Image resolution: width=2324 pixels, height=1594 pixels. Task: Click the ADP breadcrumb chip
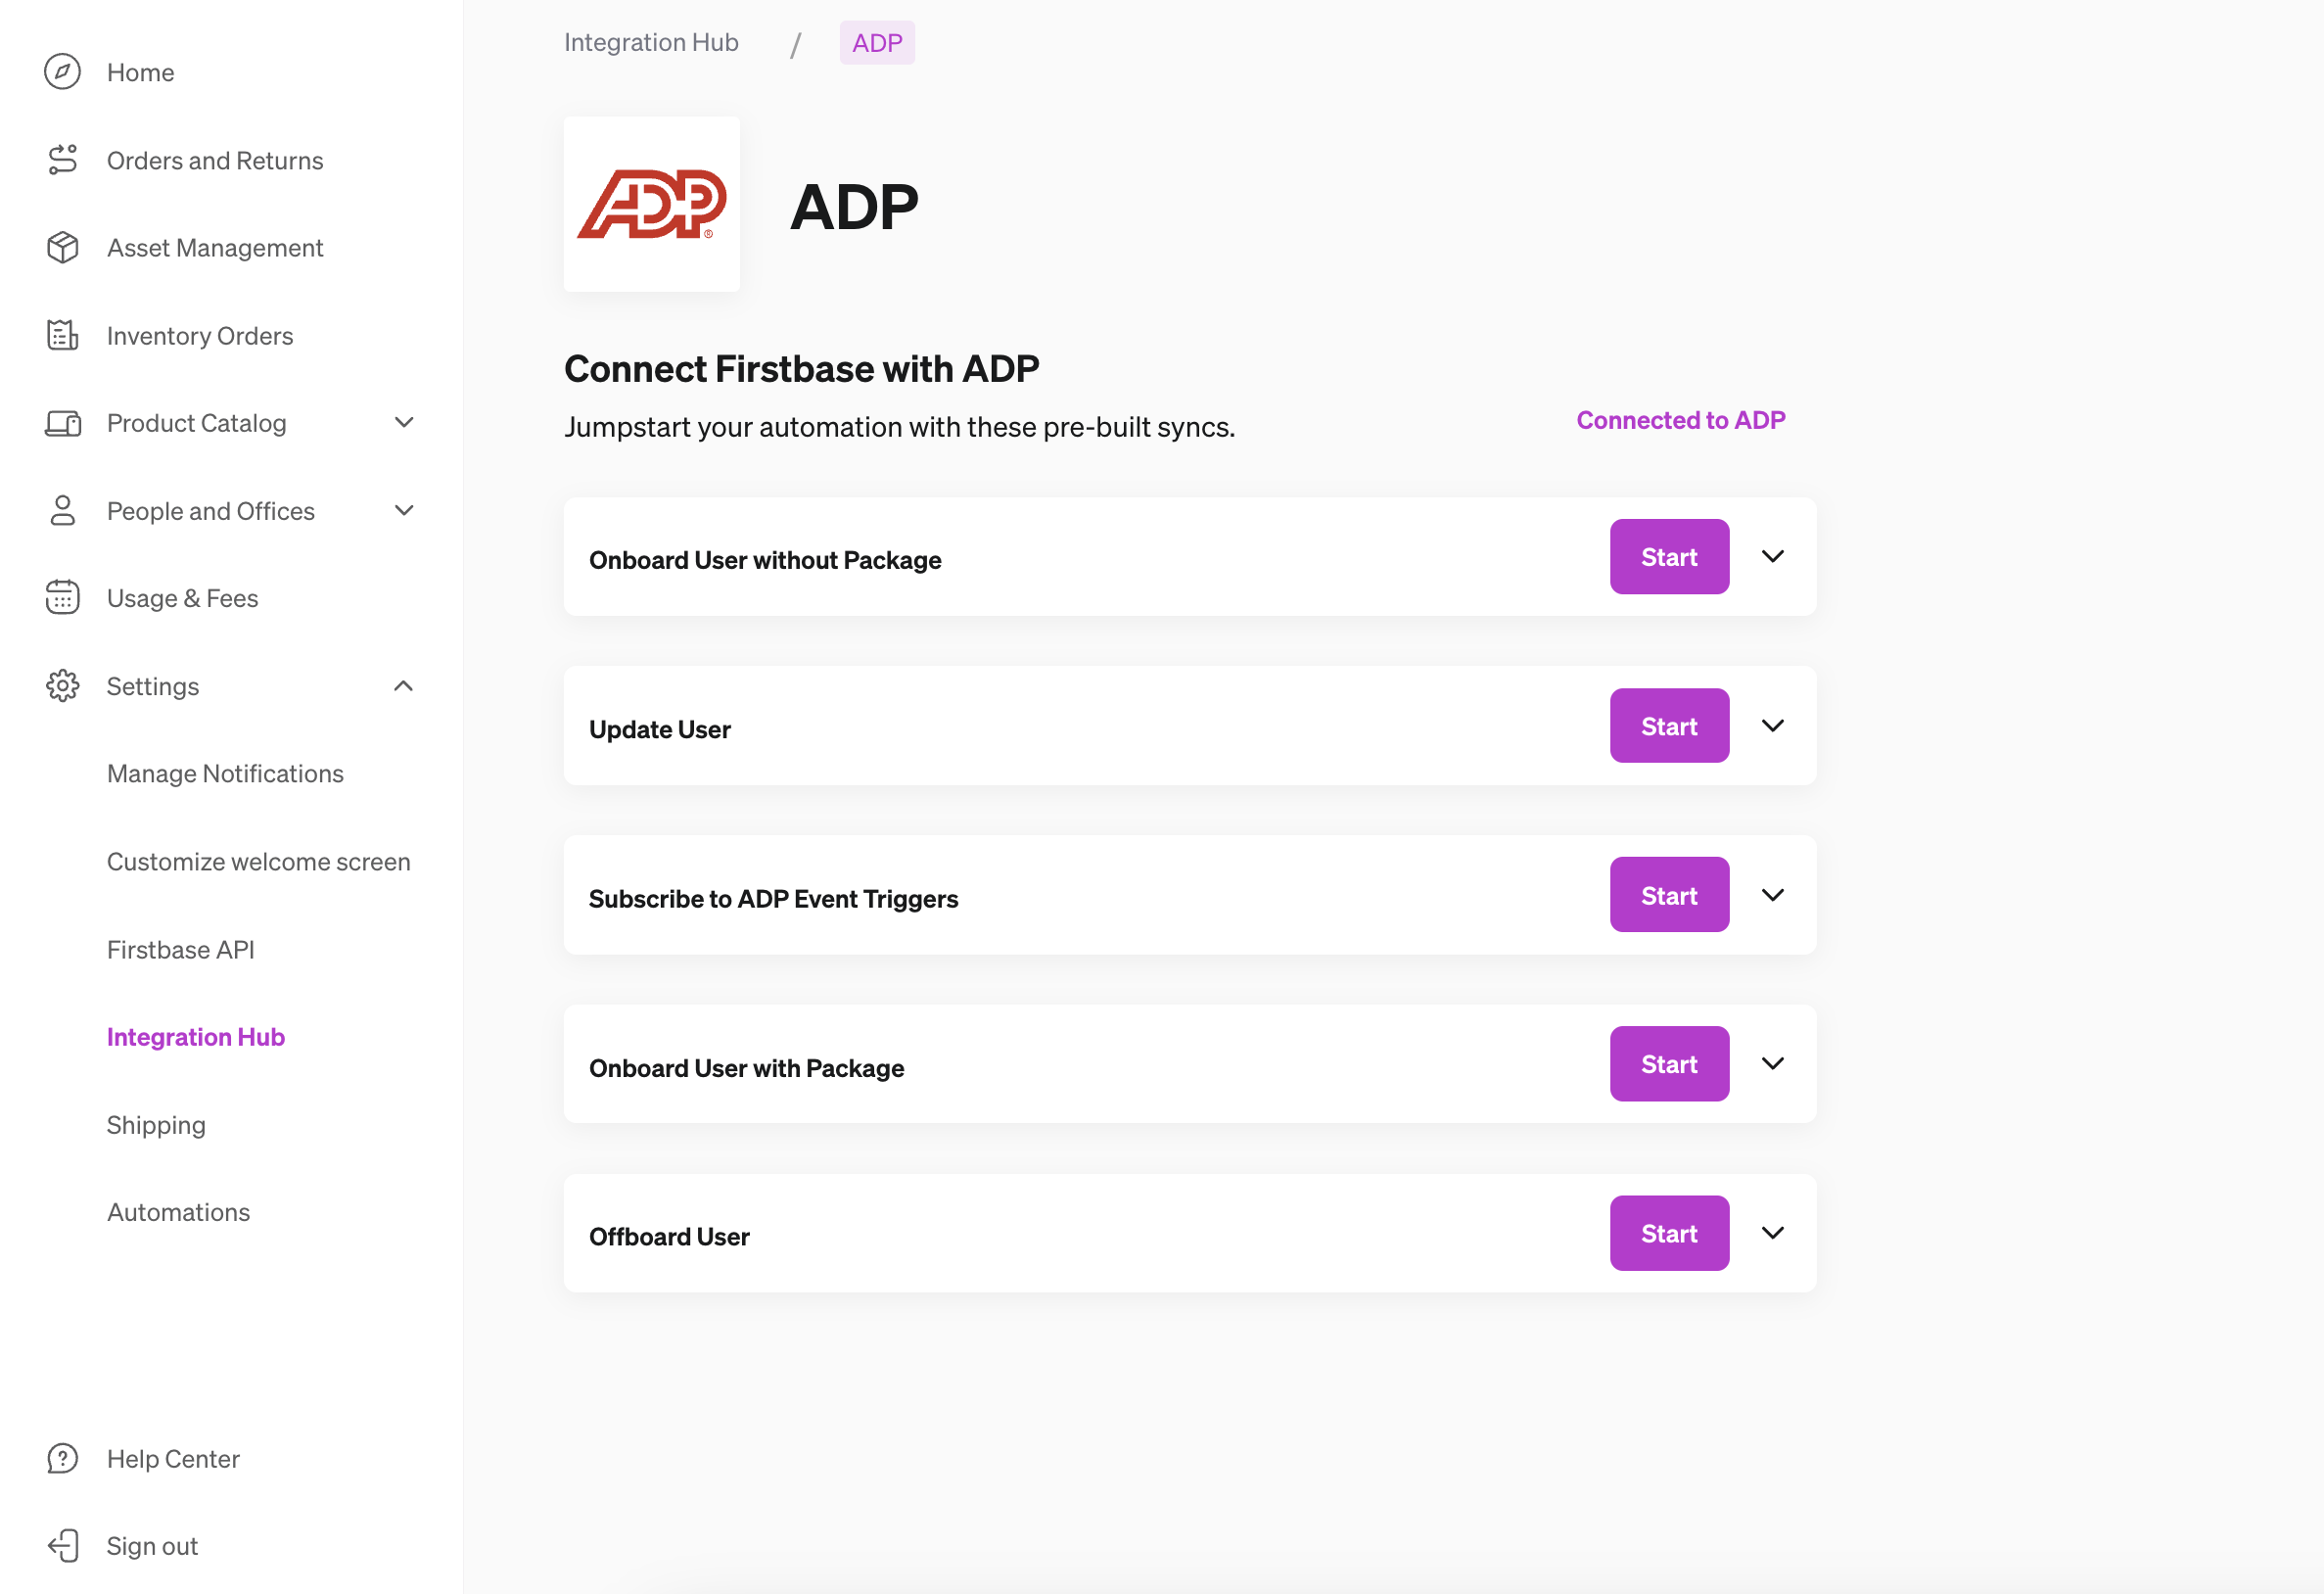877,43
